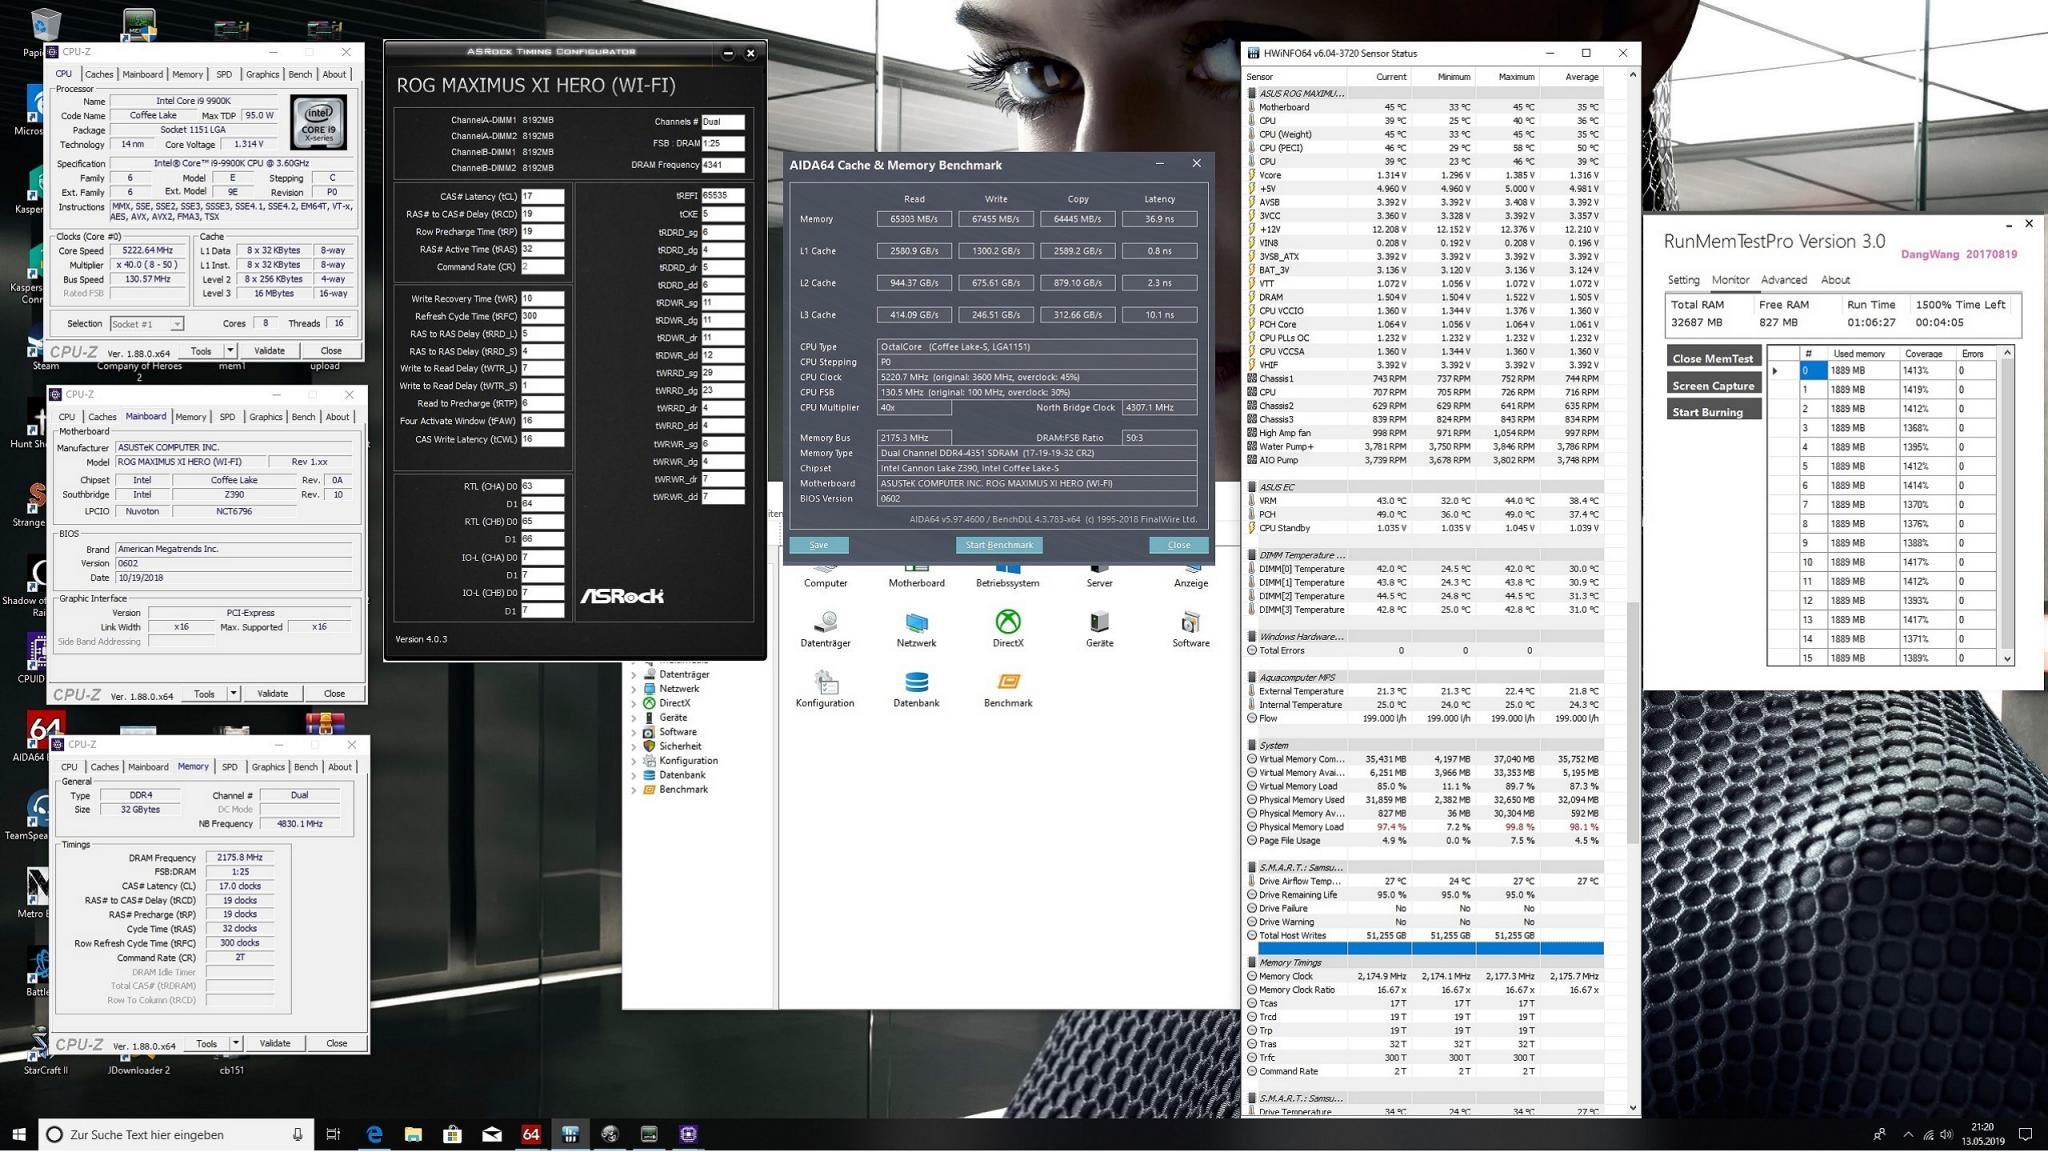
Task: Open the large DirectX icon in AIDA64
Action: 1007,622
